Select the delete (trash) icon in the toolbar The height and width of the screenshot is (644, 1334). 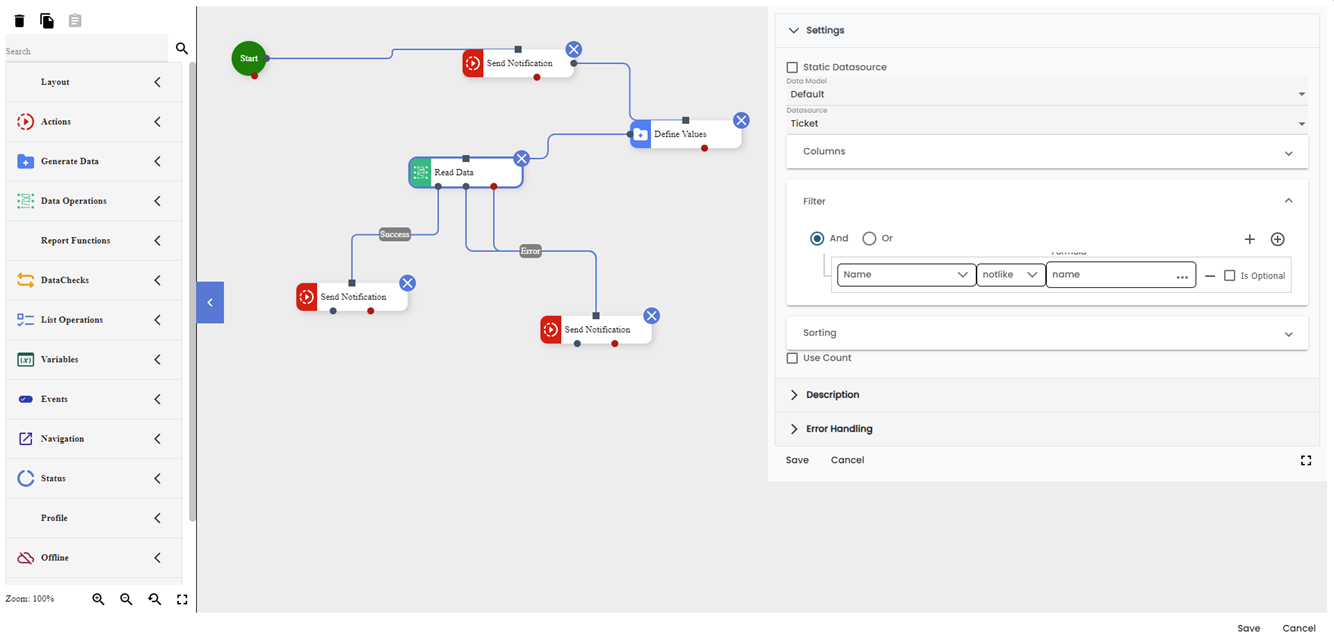tap(18, 19)
